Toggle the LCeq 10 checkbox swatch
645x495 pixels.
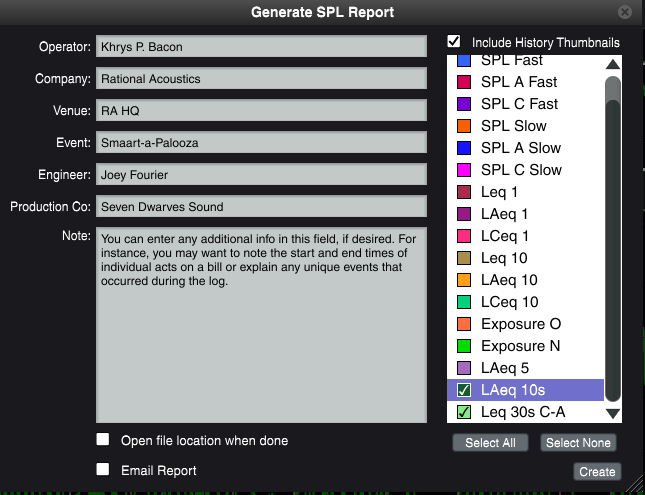click(464, 302)
